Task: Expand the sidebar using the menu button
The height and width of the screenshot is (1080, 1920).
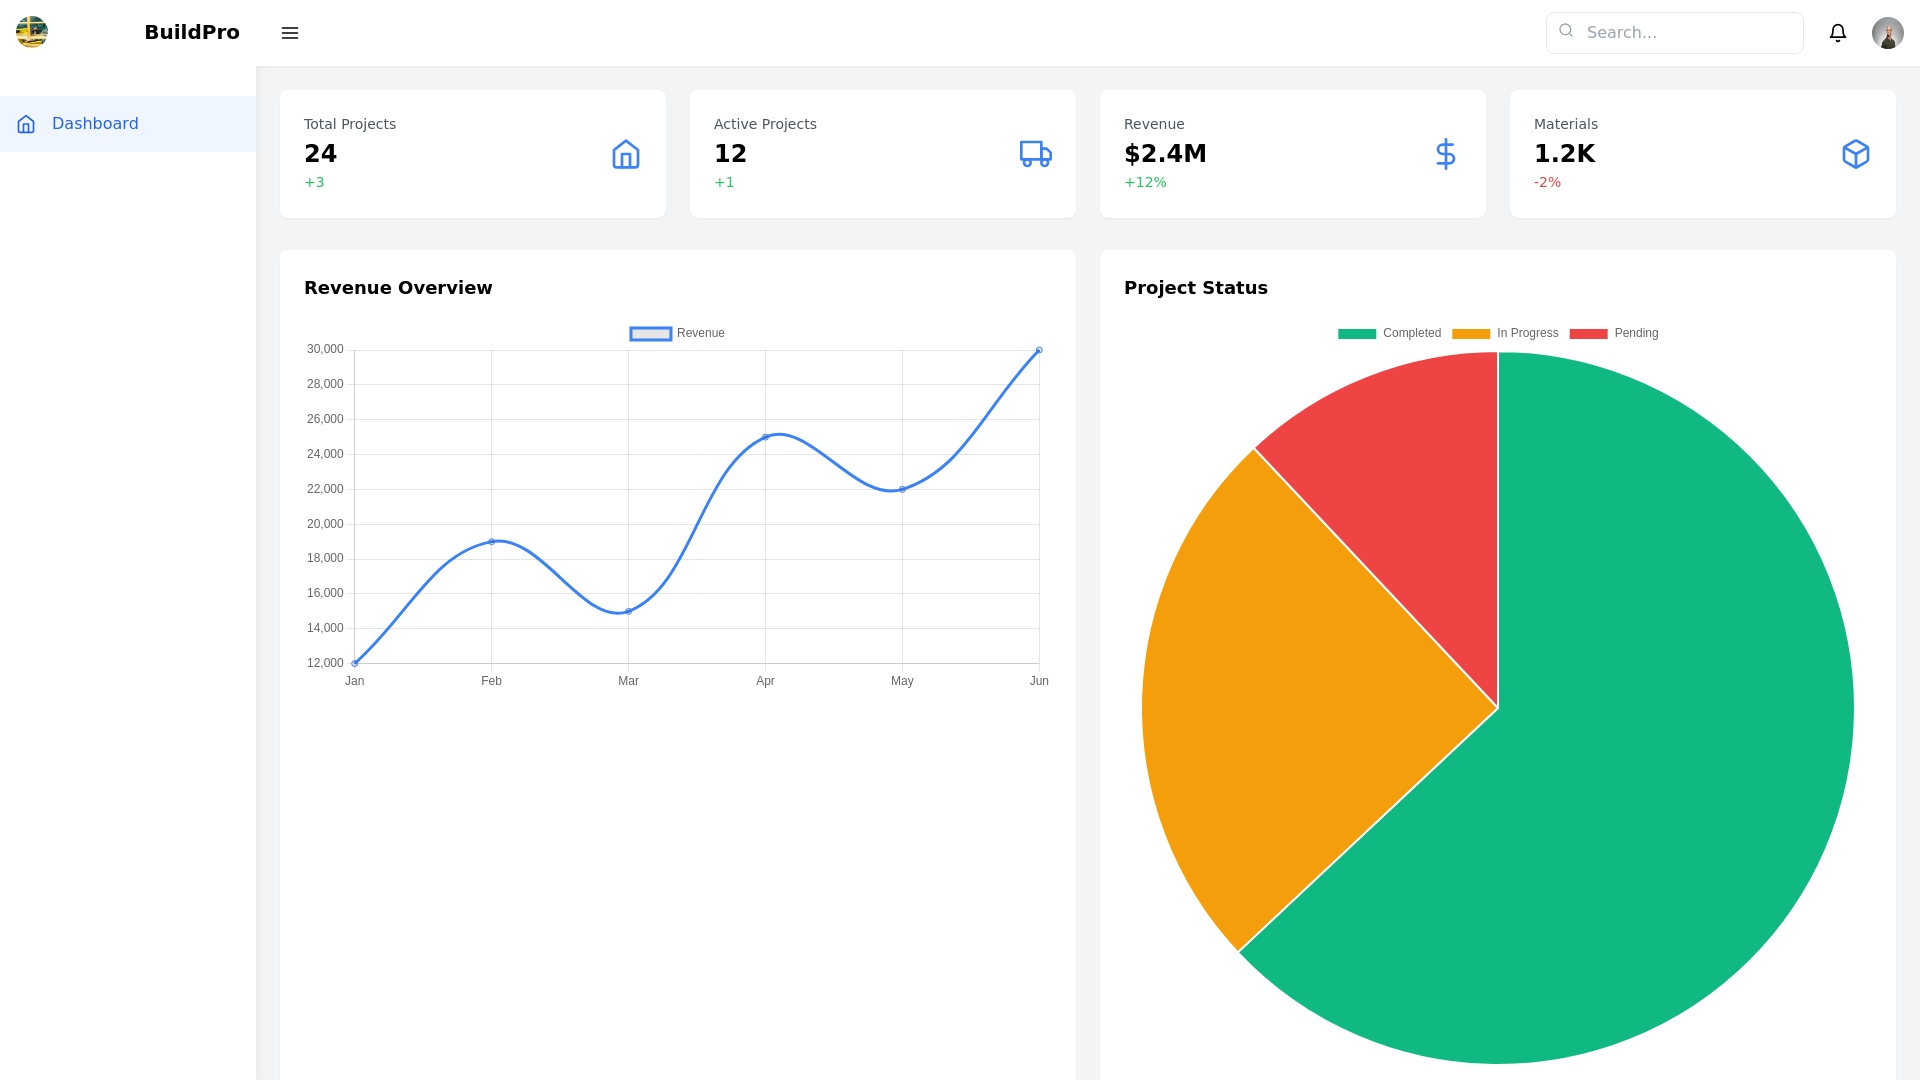Action: [290, 32]
